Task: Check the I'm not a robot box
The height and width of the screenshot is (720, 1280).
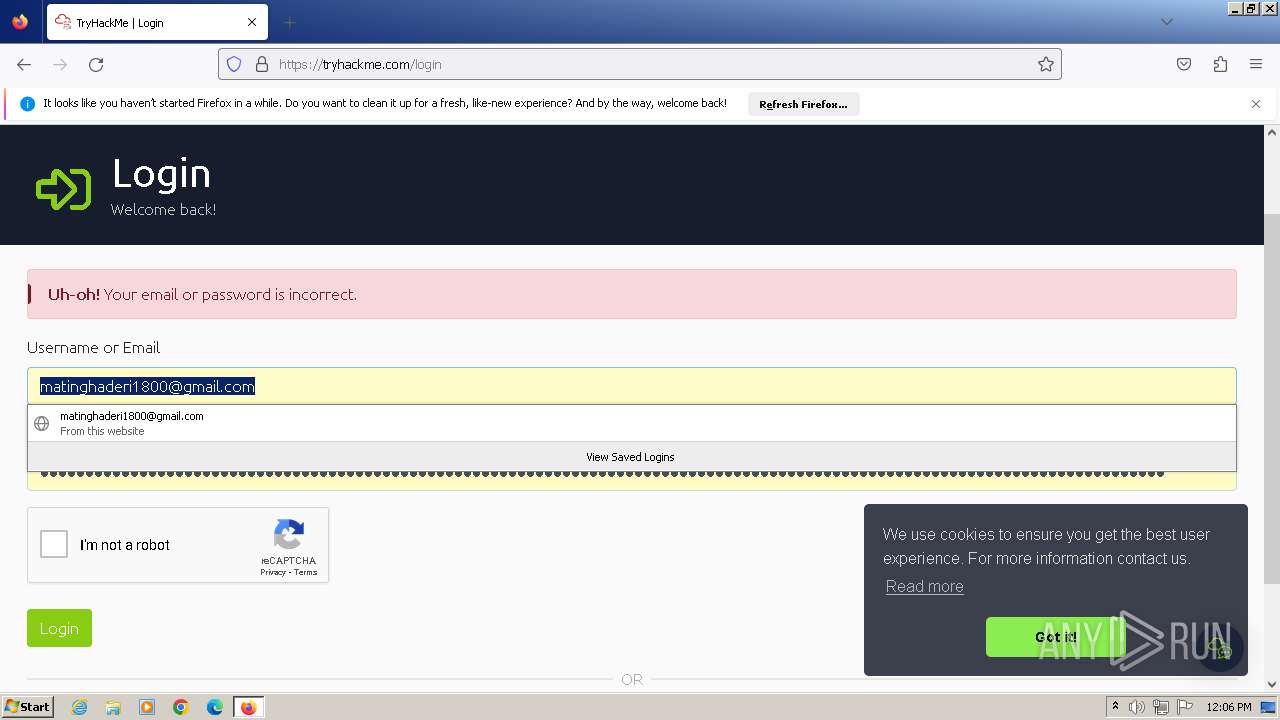Action: [x=54, y=544]
